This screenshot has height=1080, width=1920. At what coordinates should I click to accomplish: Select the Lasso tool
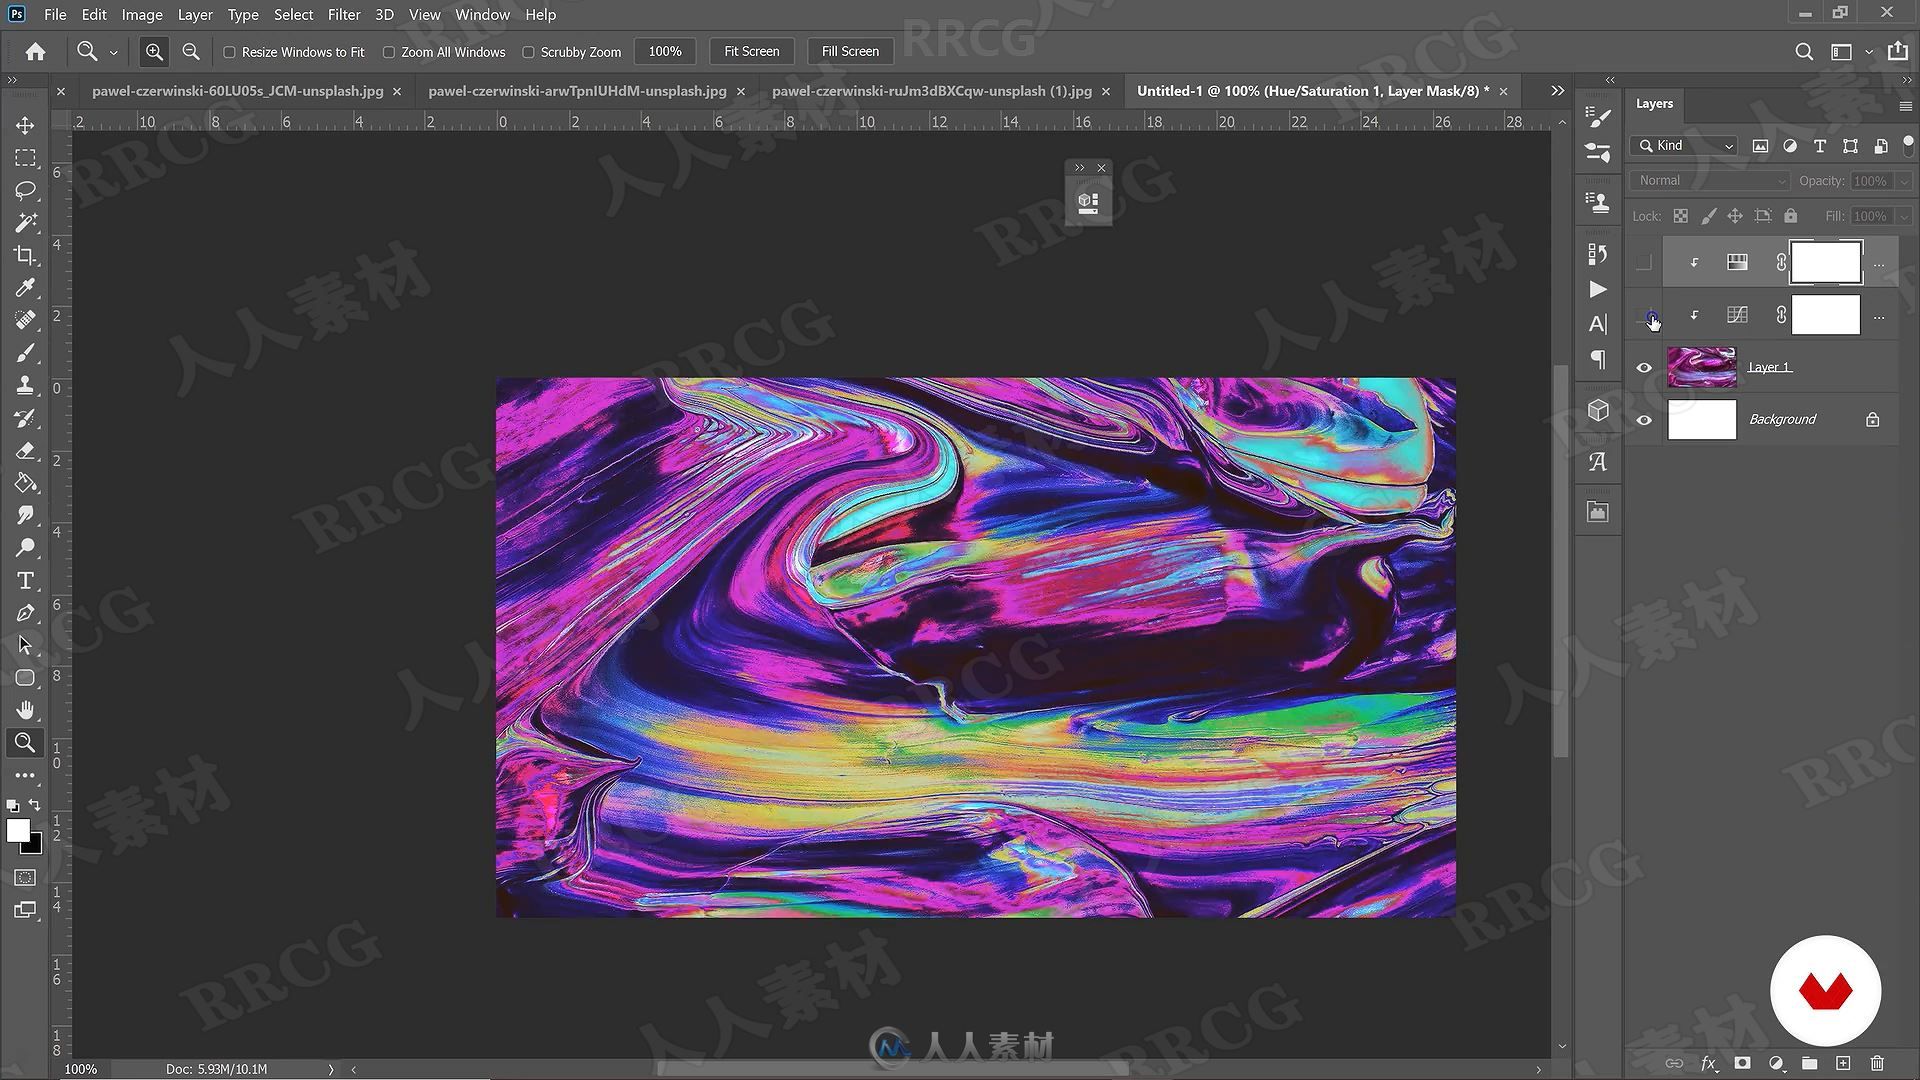[25, 189]
